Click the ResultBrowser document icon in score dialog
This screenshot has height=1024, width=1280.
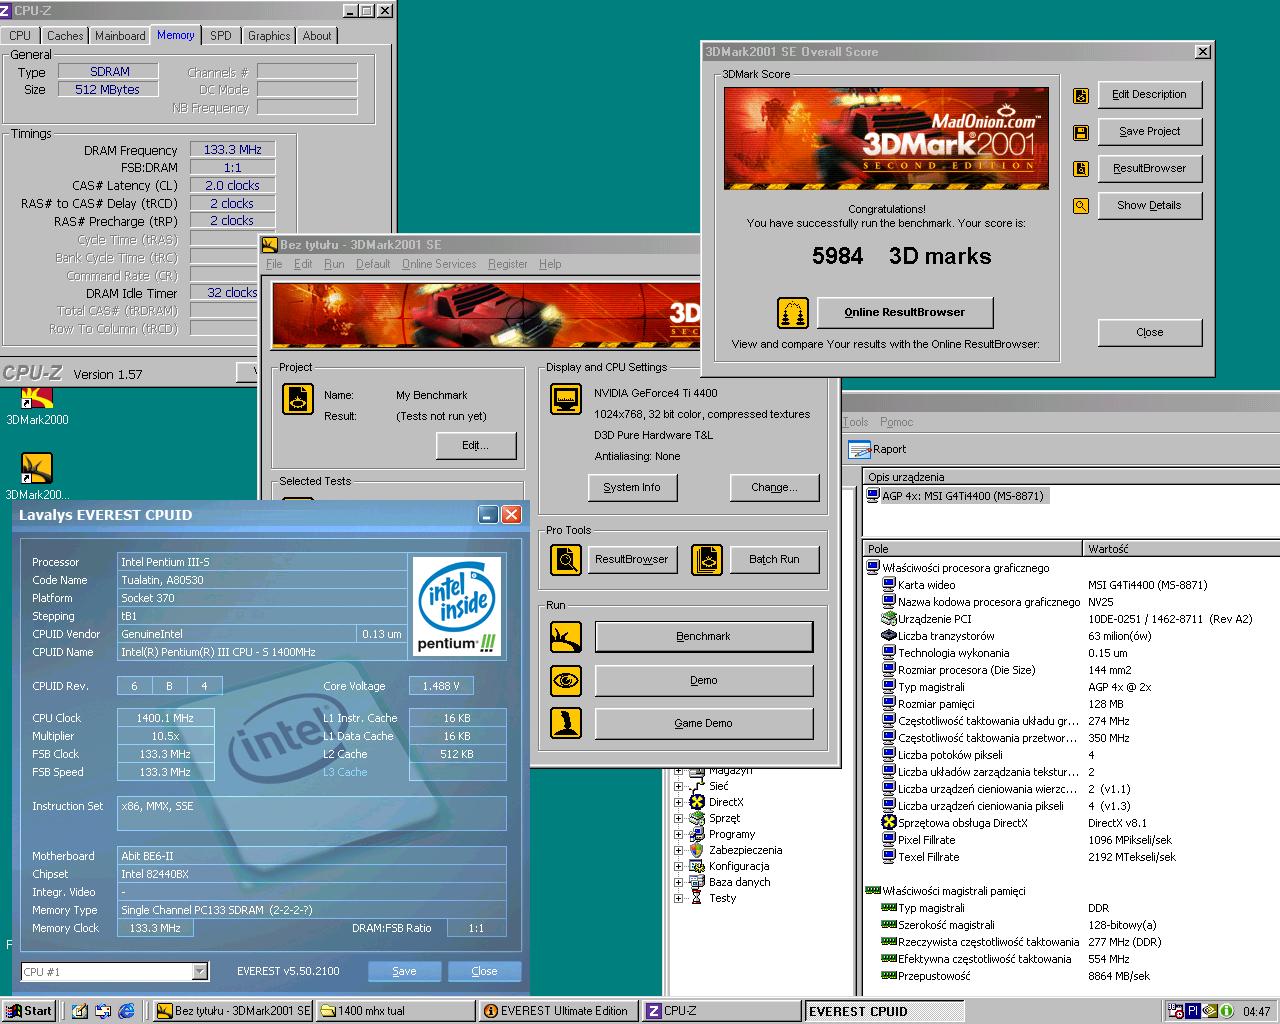tap(1081, 169)
